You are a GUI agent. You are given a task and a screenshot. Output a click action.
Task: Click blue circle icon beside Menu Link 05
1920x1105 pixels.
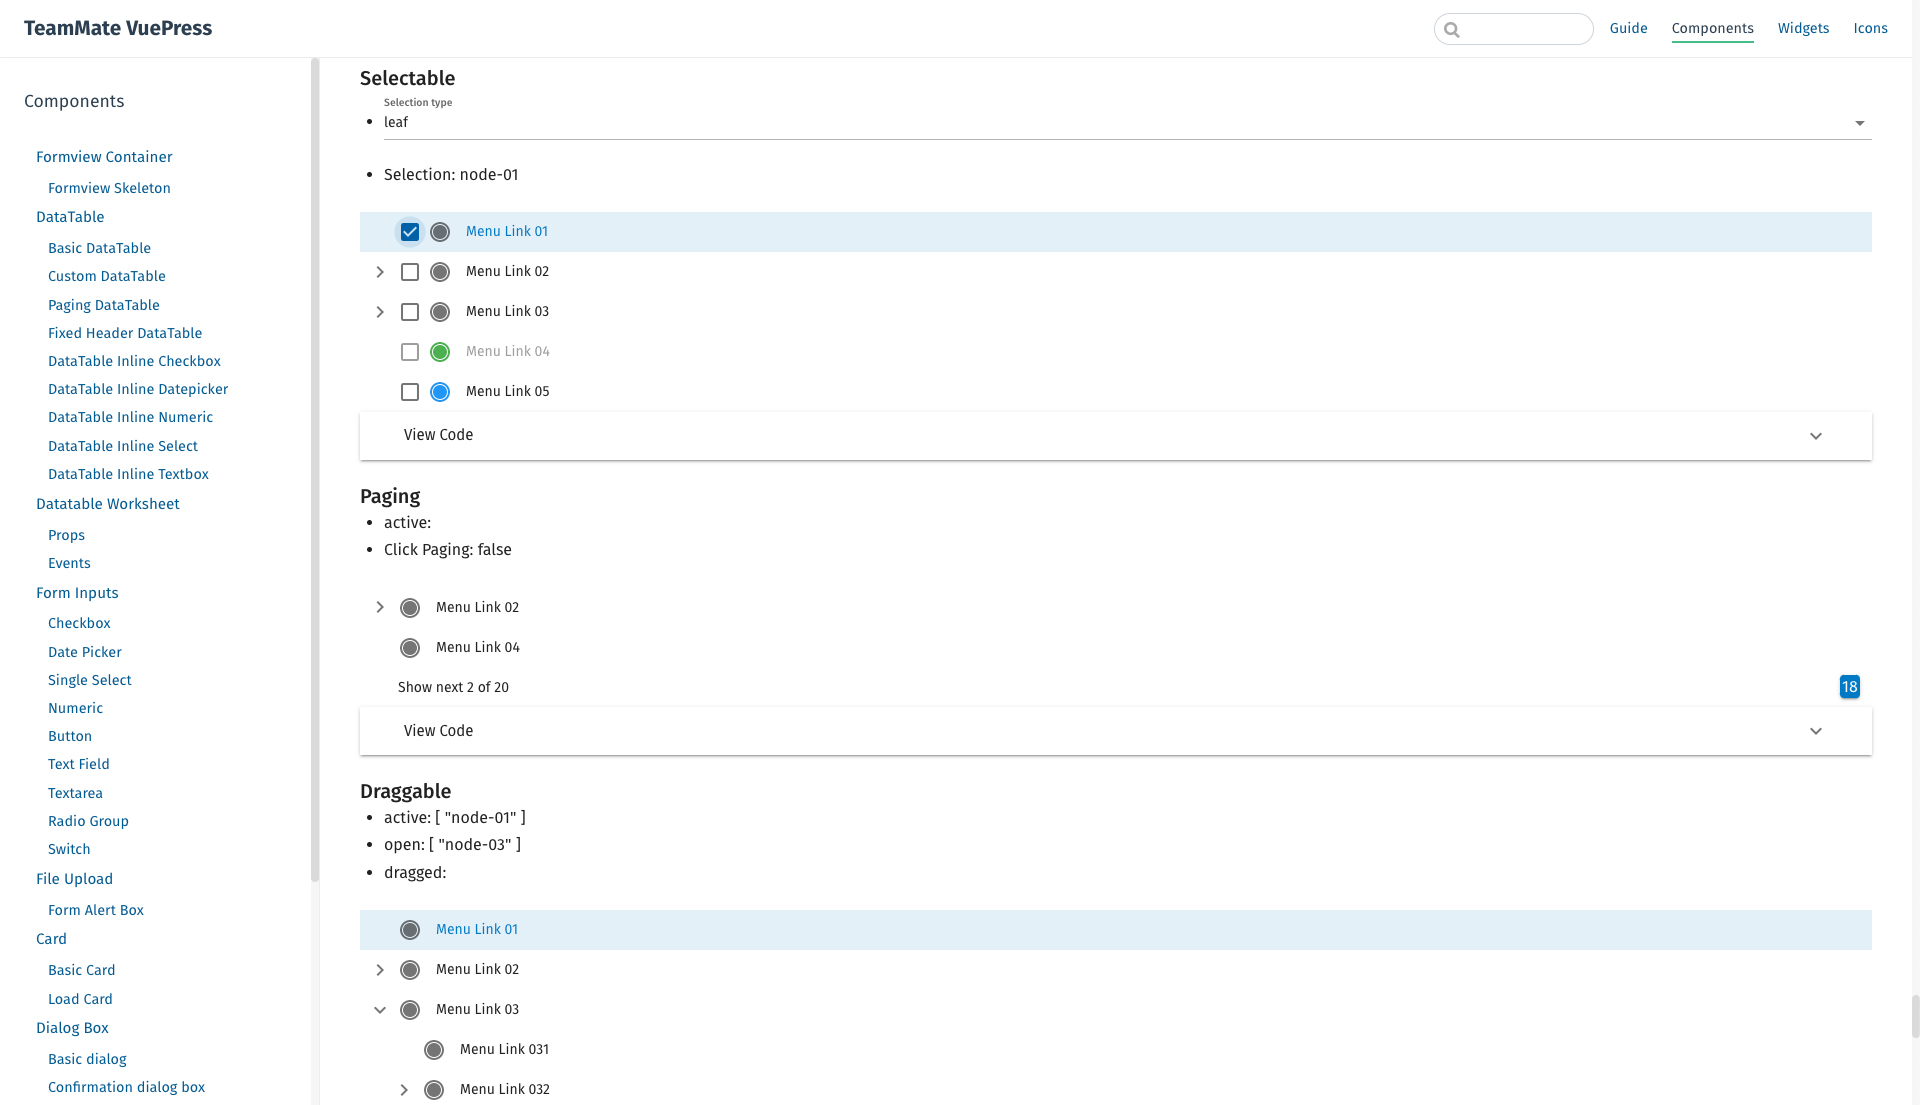click(x=440, y=392)
